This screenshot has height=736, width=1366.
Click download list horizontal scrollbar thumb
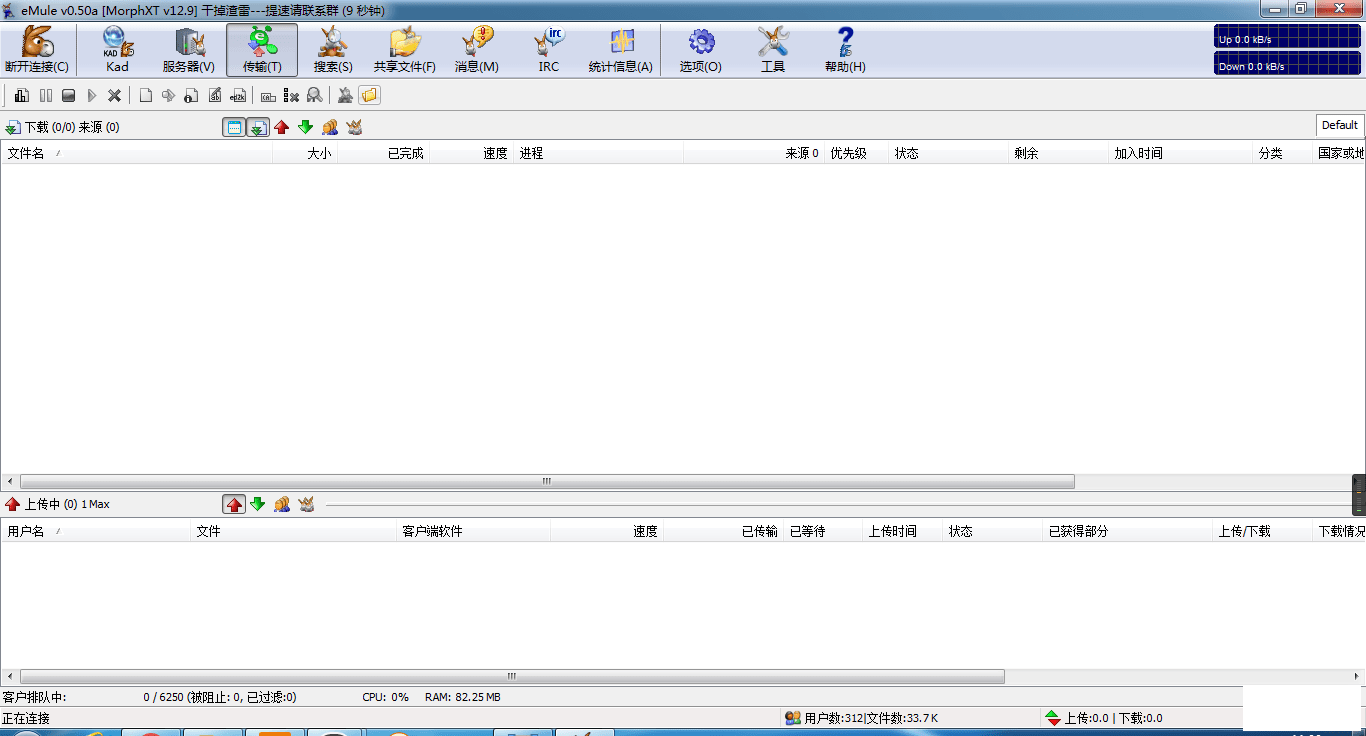[x=547, y=481]
